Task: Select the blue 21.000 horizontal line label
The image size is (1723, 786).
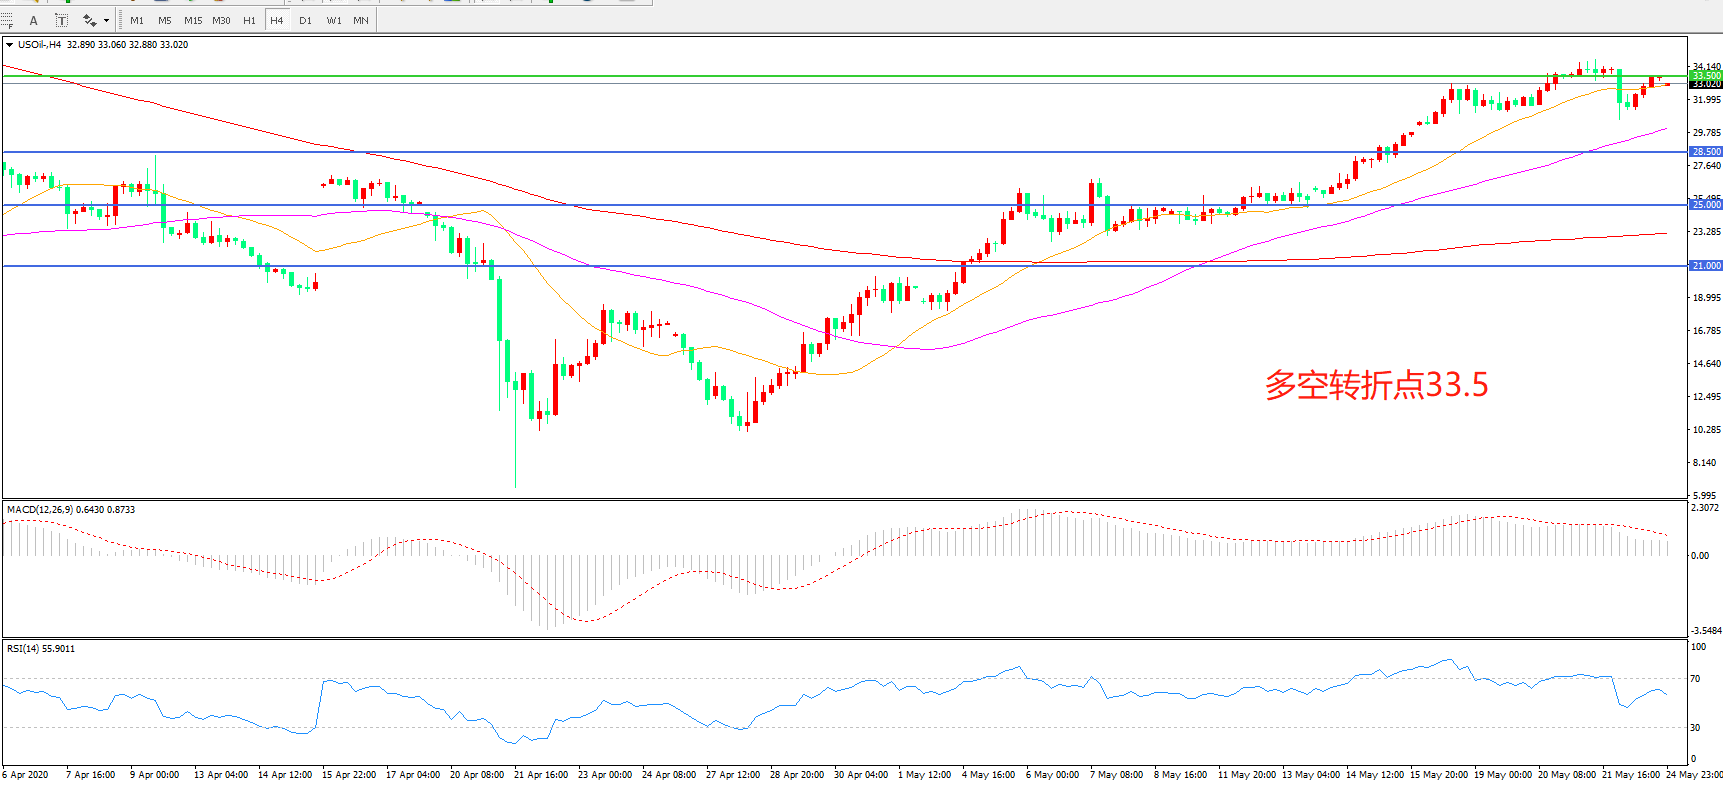Action: click(x=1705, y=266)
